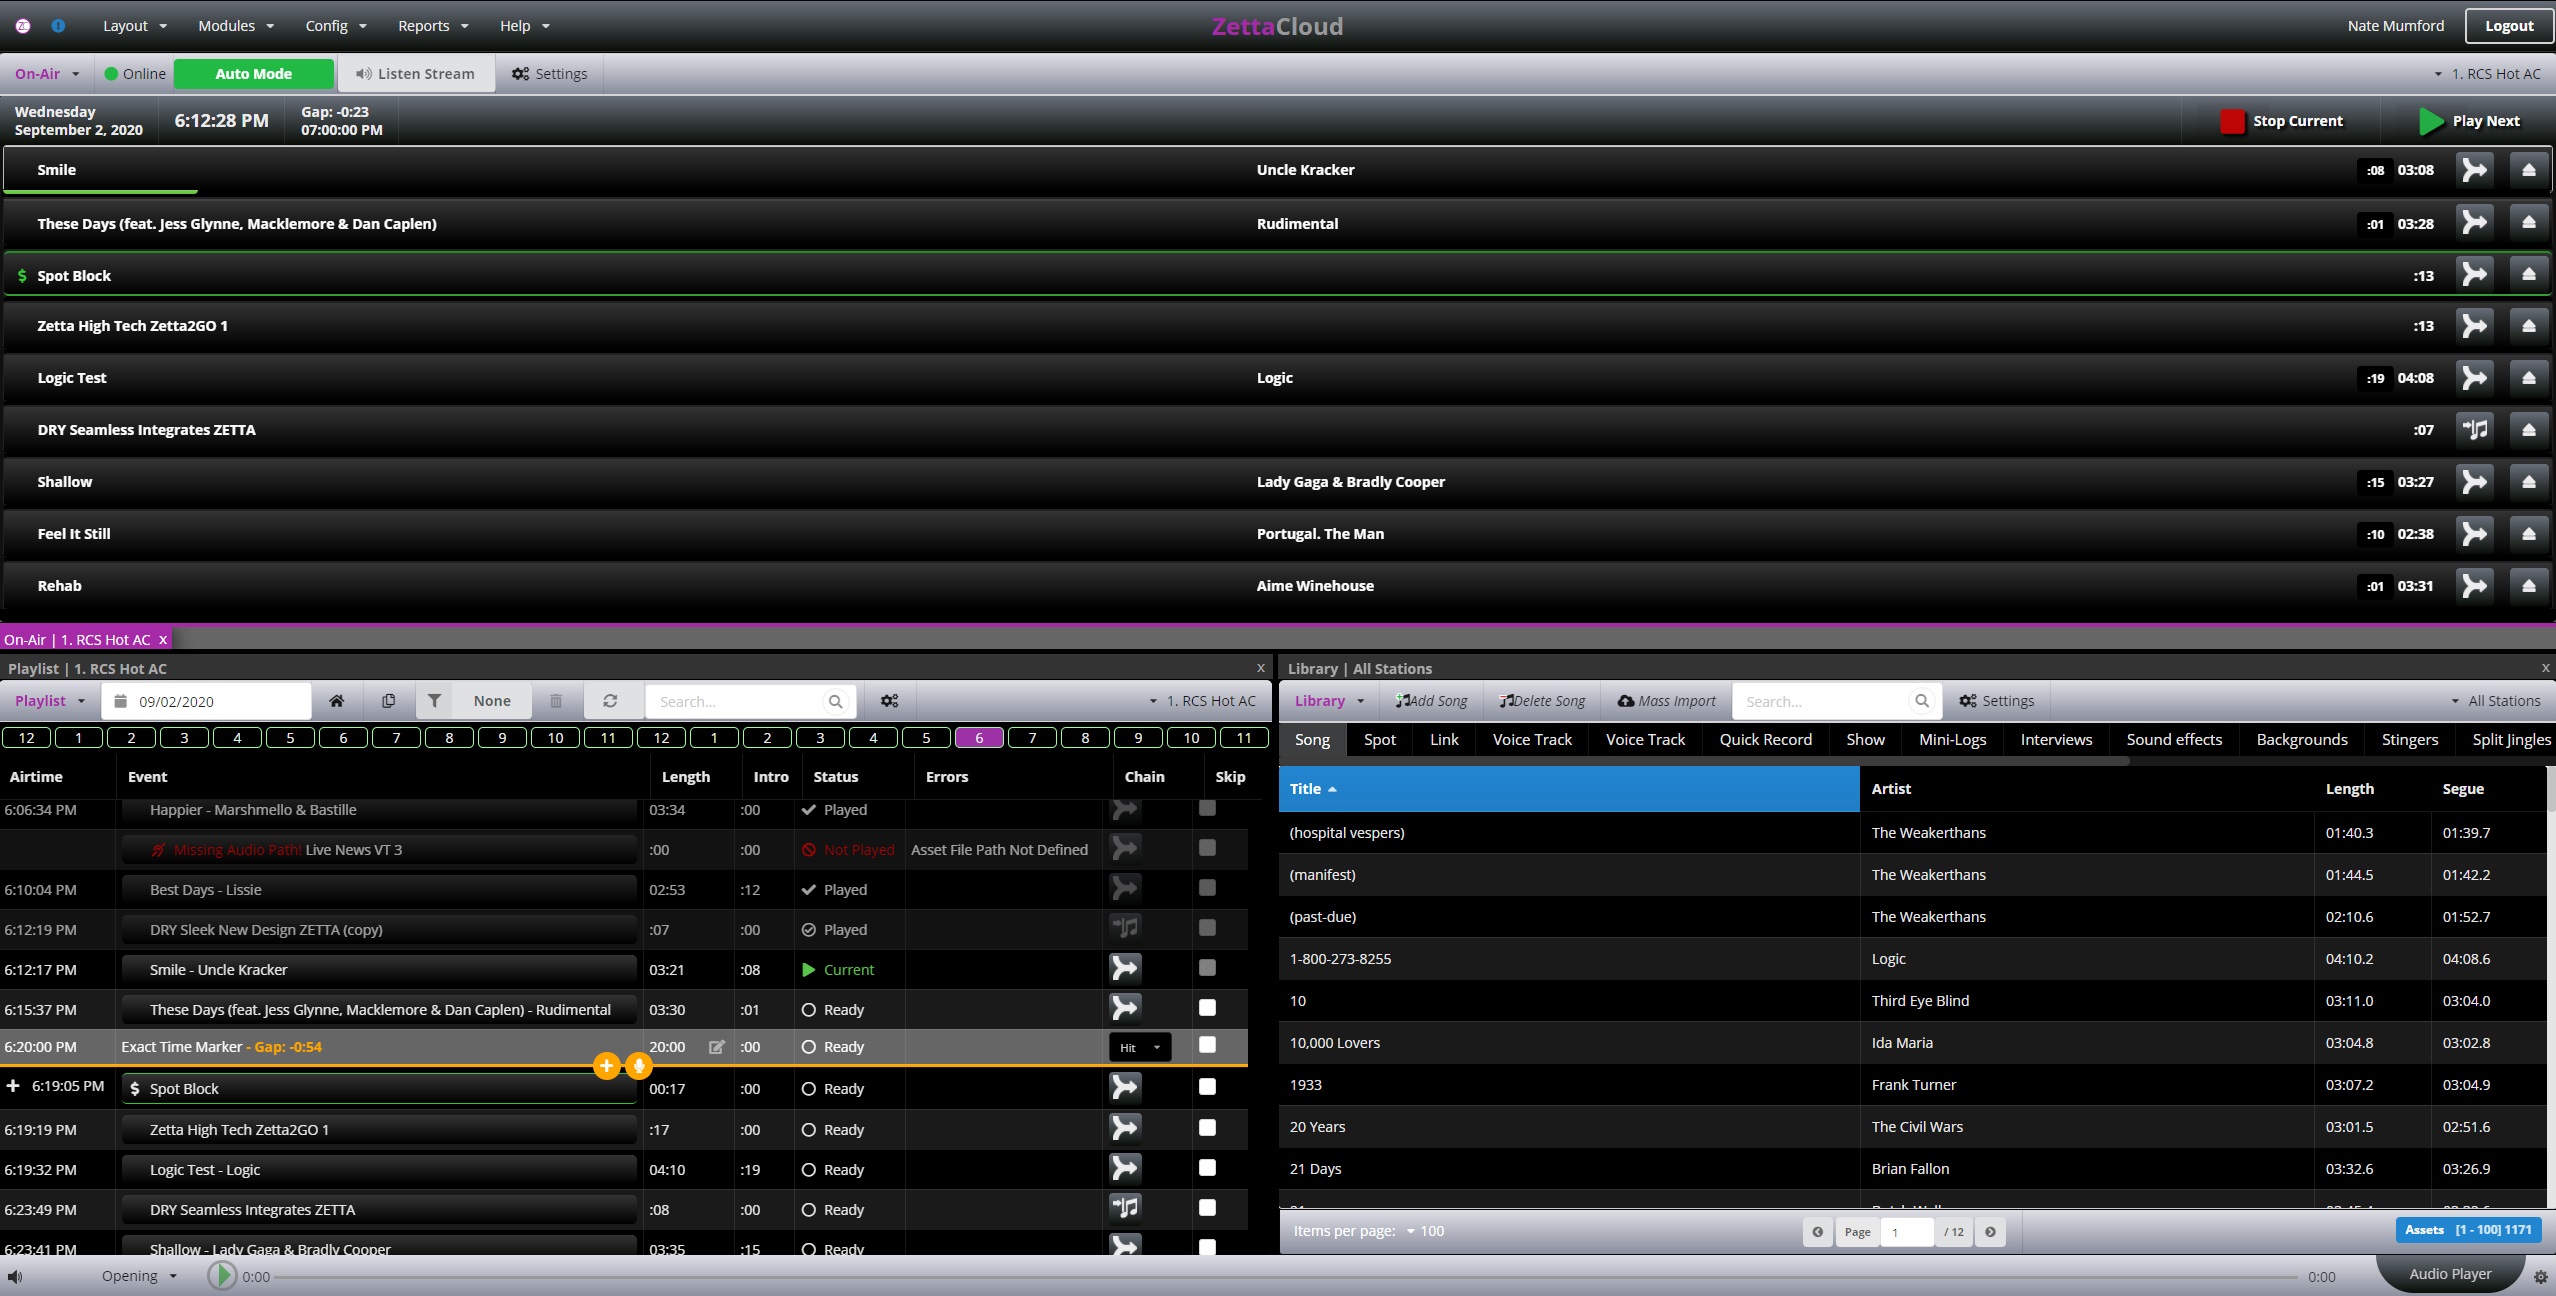Screen dimensions: 2556x1296
Task: Click the segue icon for Shallow
Action: [x=2474, y=482]
